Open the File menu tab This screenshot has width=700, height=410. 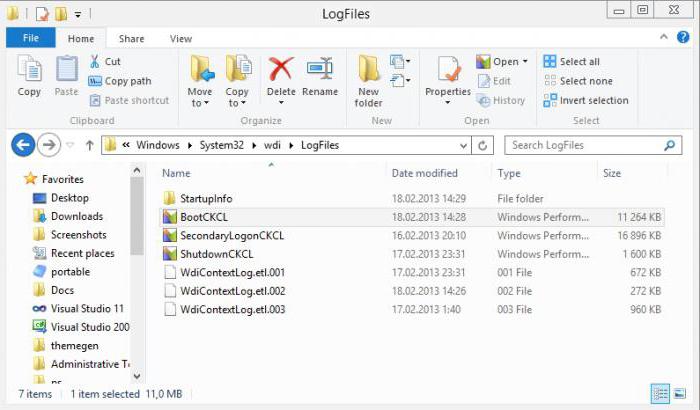tap(30, 38)
